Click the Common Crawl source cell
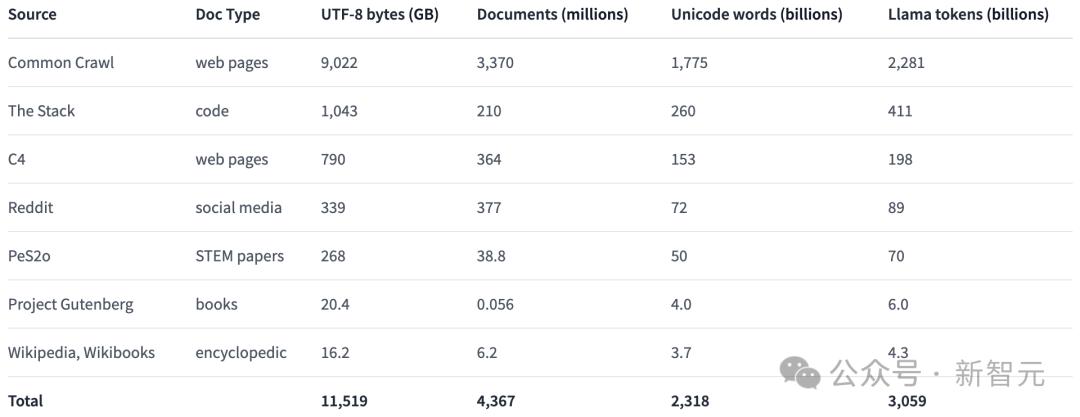The width and height of the screenshot is (1080, 417). pos(61,63)
